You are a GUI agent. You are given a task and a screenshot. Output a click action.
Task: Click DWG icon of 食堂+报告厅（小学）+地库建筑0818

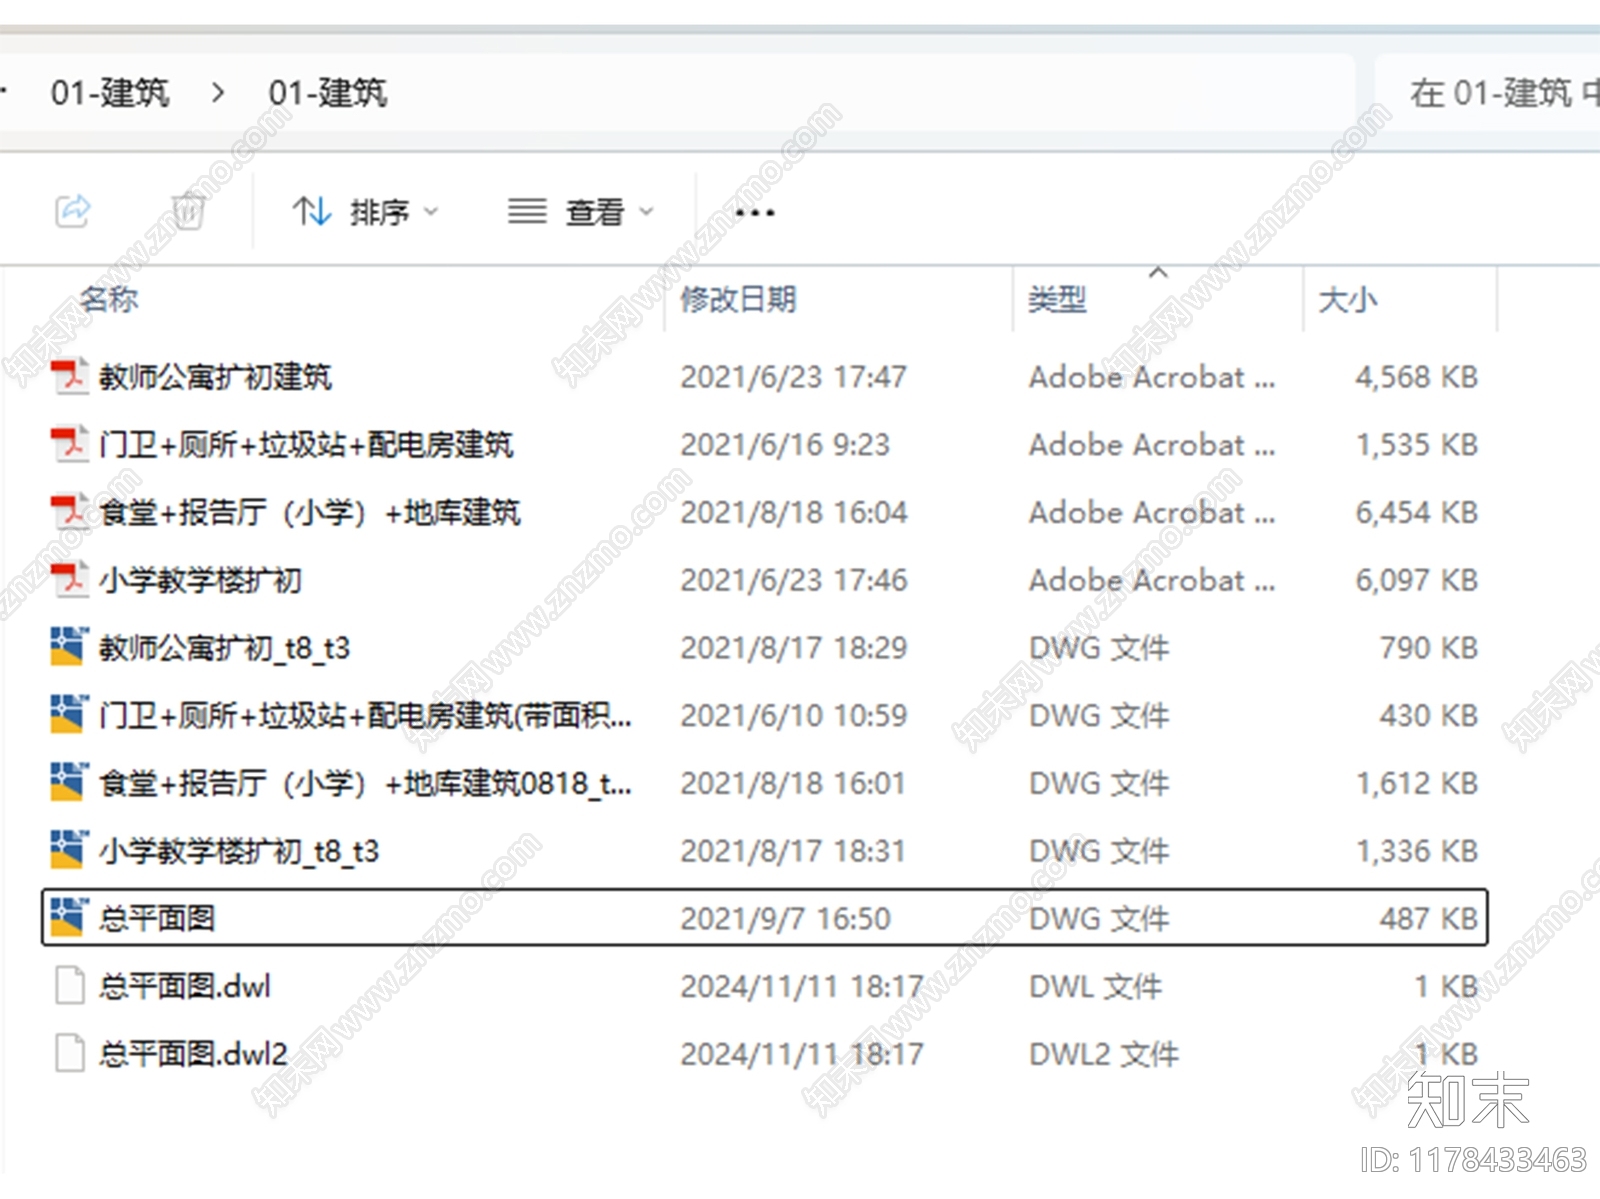(69, 783)
